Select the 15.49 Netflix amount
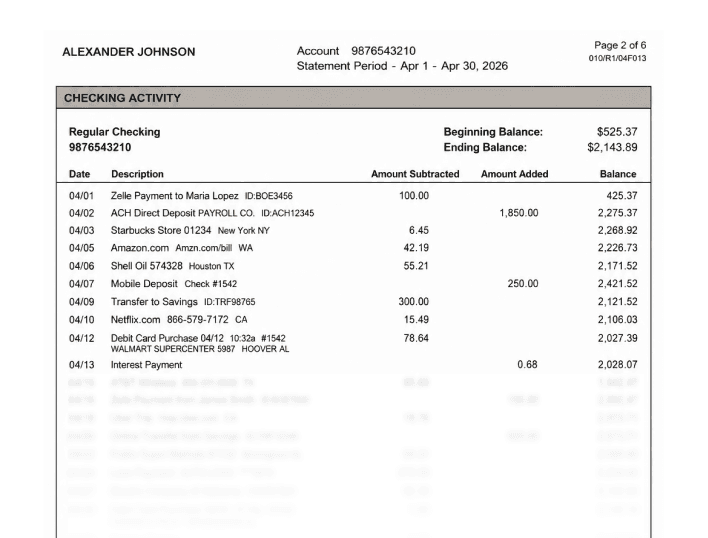The width and height of the screenshot is (708, 538). 416,320
